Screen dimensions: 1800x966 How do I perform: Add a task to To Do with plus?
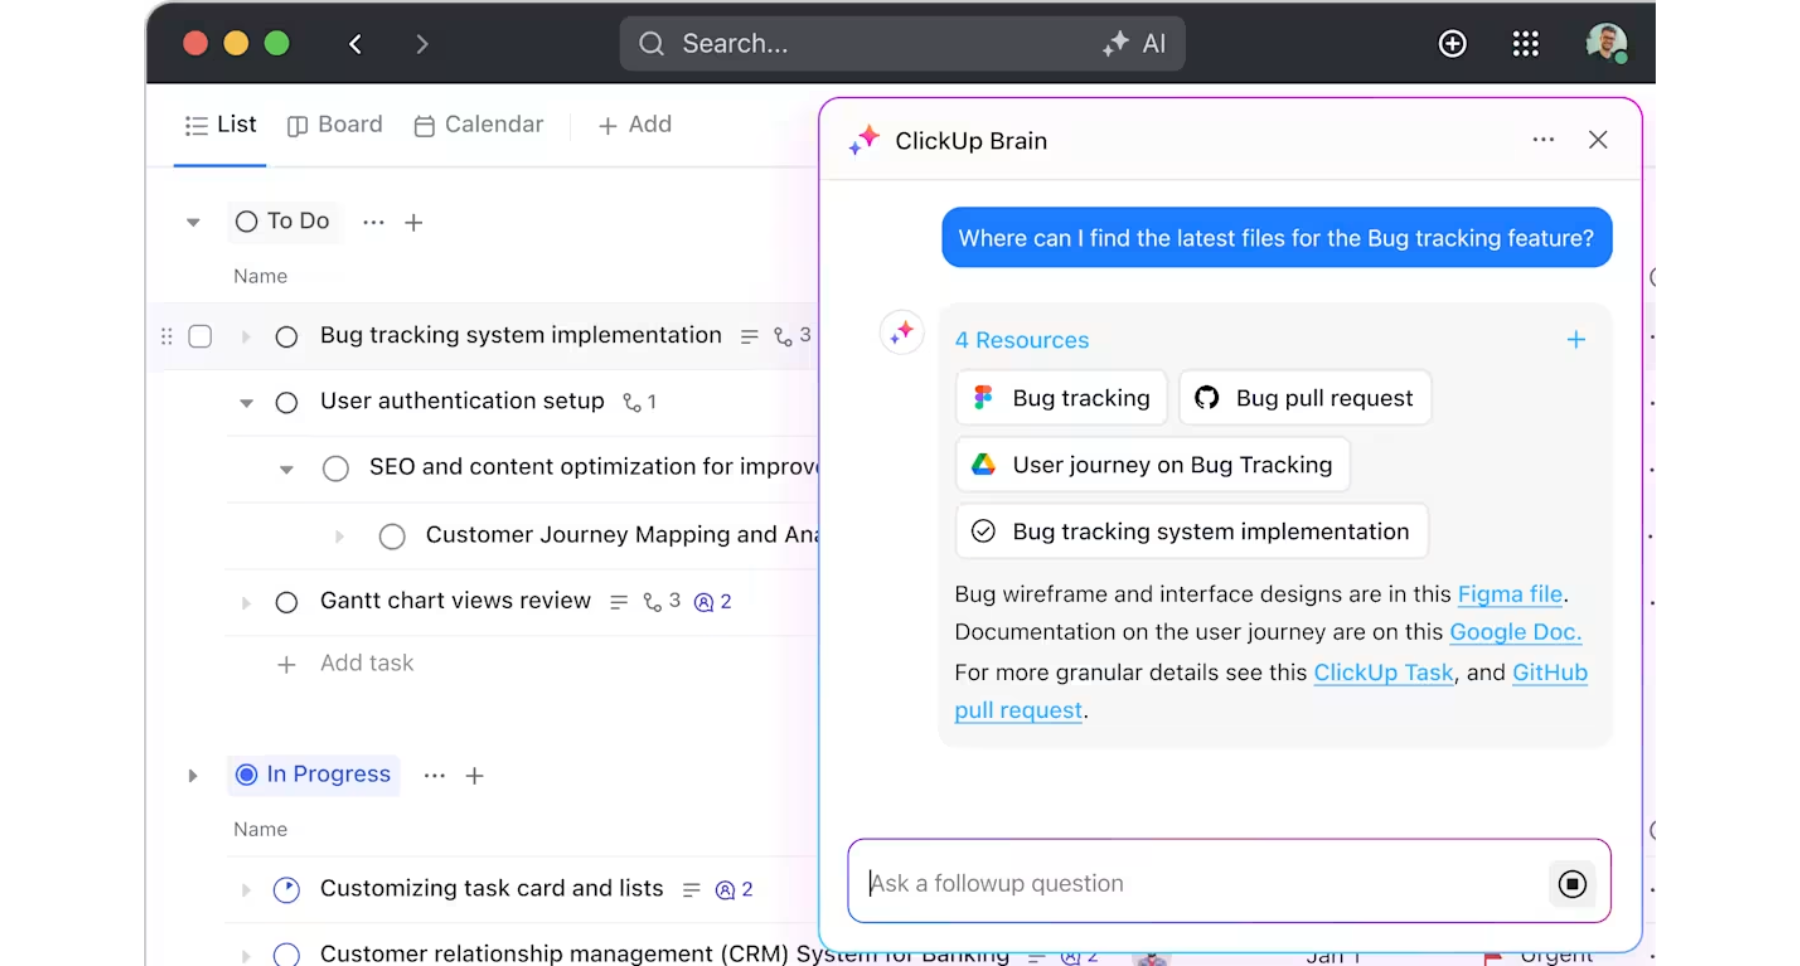tap(413, 222)
